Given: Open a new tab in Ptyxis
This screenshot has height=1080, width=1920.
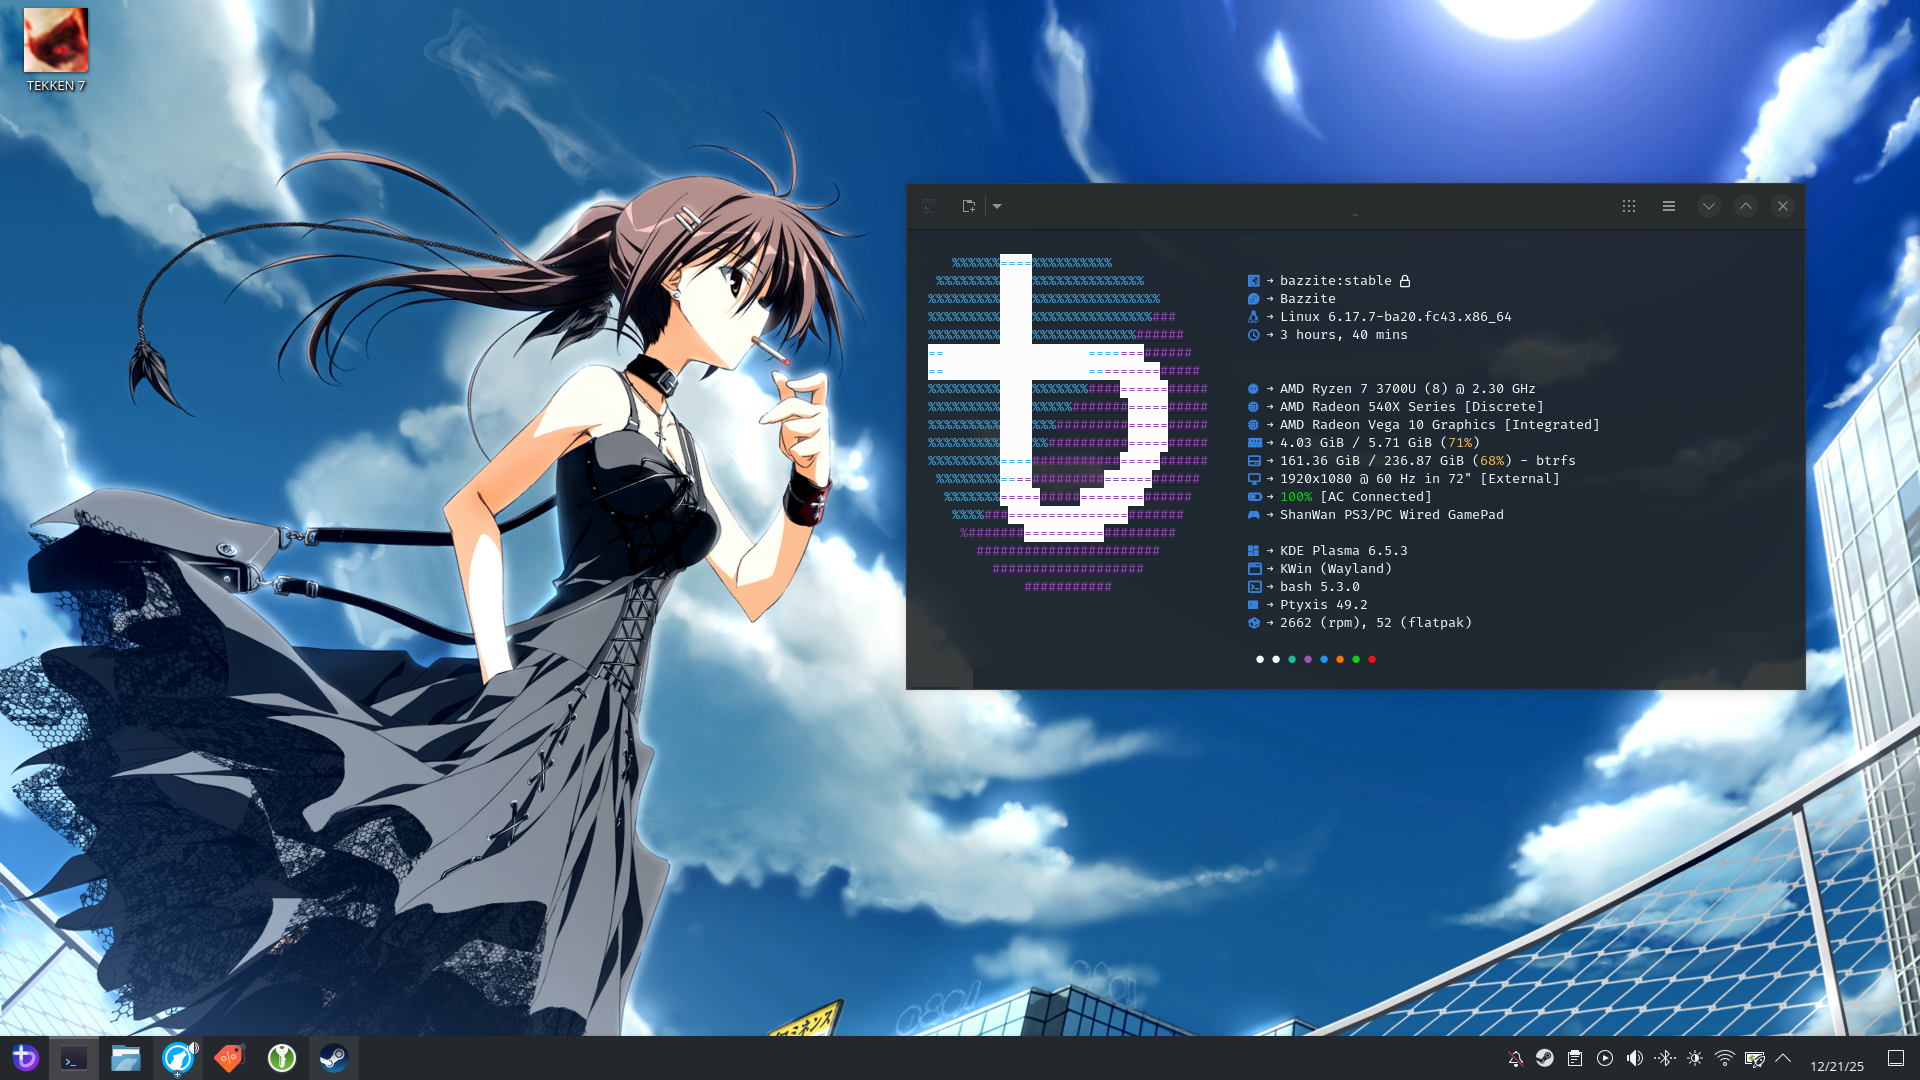Looking at the screenshot, I should coord(968,206).
